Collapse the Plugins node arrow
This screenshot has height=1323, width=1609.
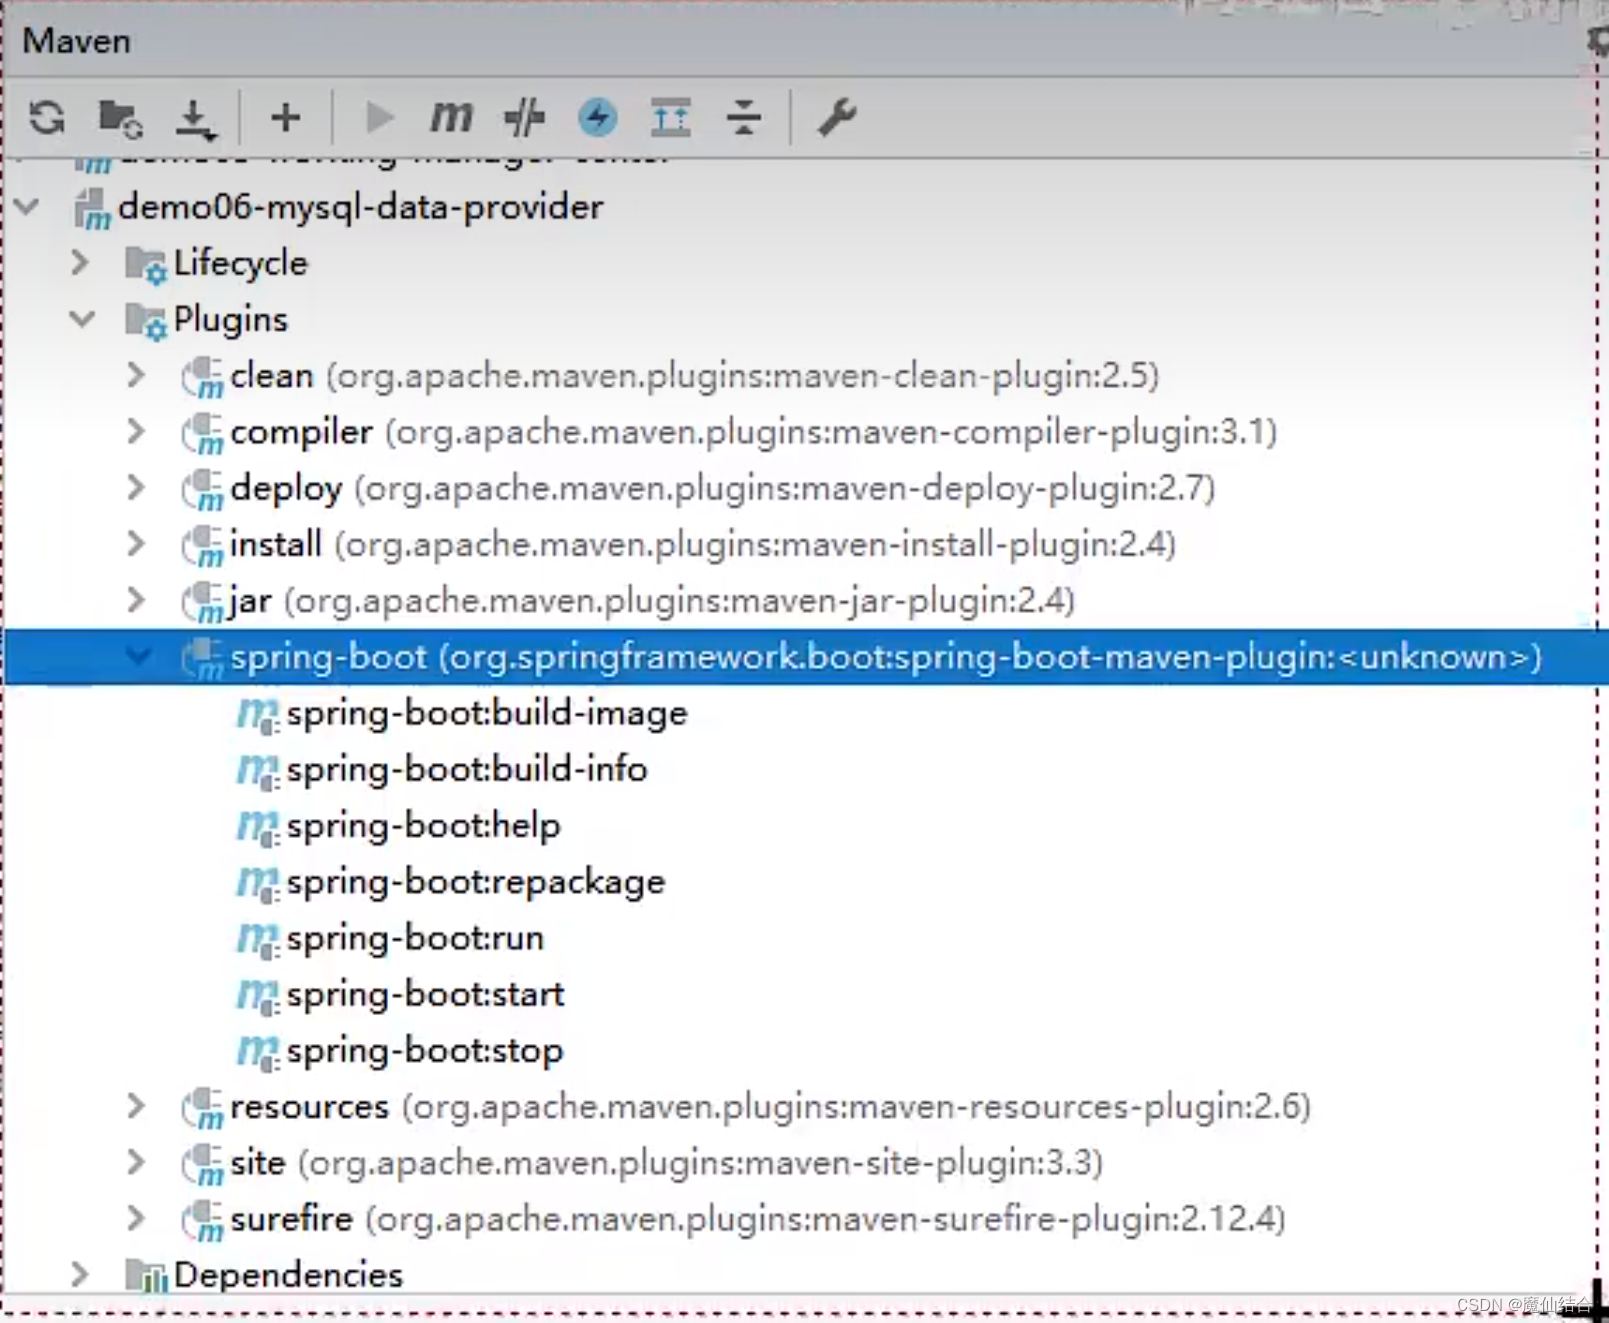click(x=82, y=319)
